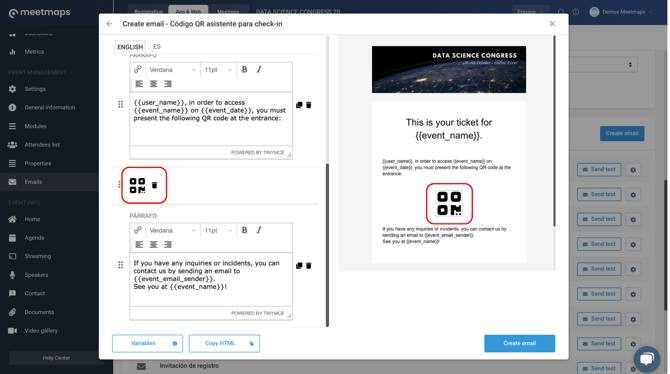Open the Demos Meetmaps account menu
The image size is (670, 374).
621,12
